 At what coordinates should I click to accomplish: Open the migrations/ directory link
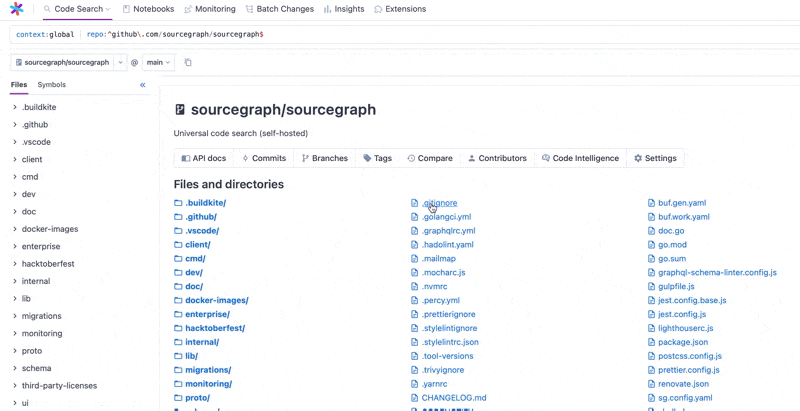[208, 370]
